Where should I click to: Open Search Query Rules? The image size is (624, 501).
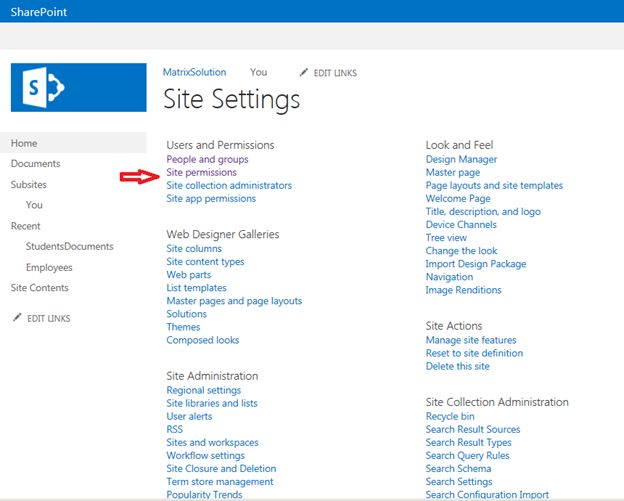pyautogui.click(x=468, y=456)
